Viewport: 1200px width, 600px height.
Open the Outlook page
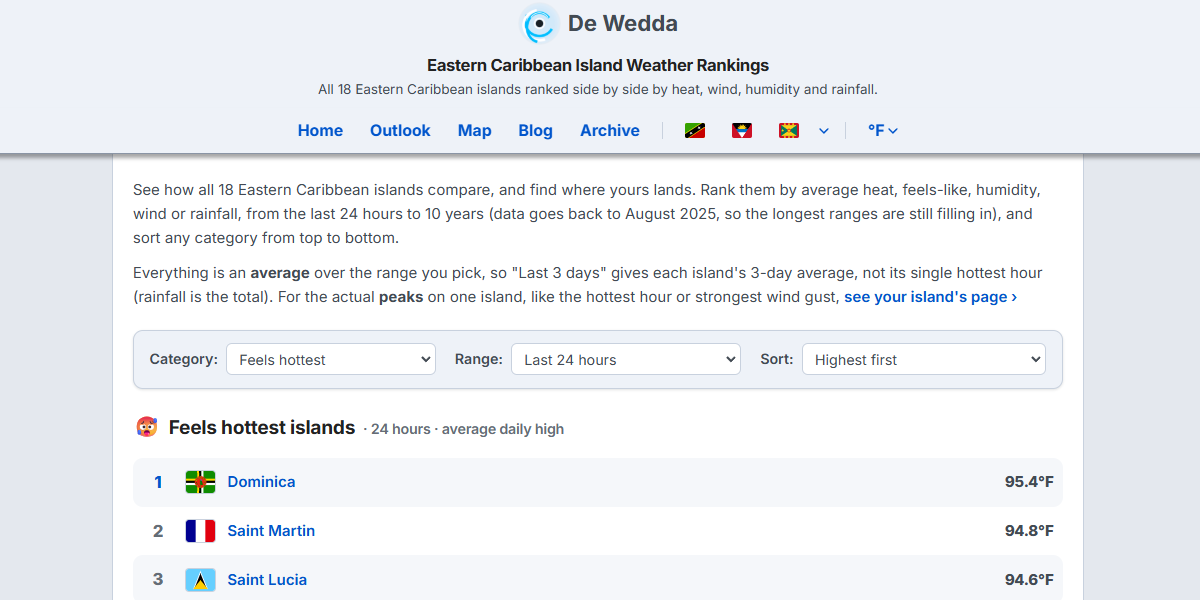400,131
